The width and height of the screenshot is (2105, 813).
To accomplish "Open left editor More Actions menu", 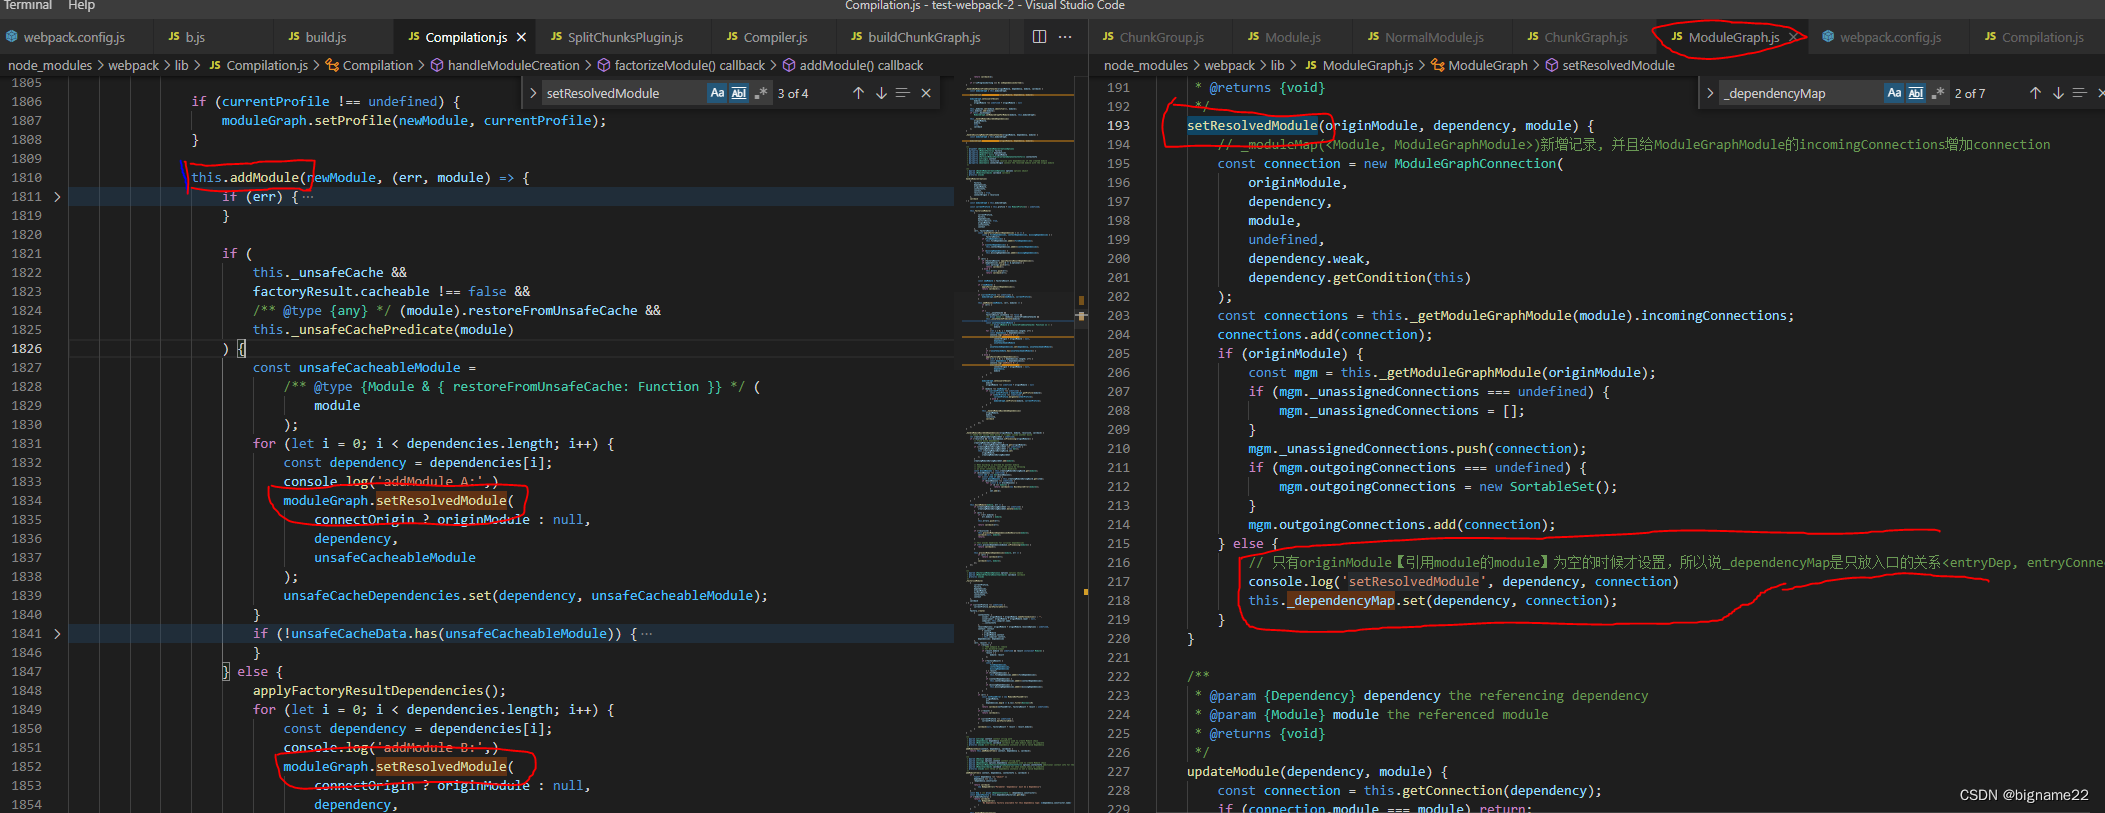I will 1065,37.
